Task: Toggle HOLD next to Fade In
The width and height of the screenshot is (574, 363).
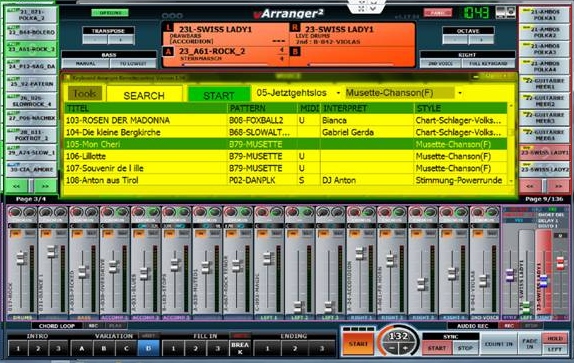Action: click(x=555, y=338)
